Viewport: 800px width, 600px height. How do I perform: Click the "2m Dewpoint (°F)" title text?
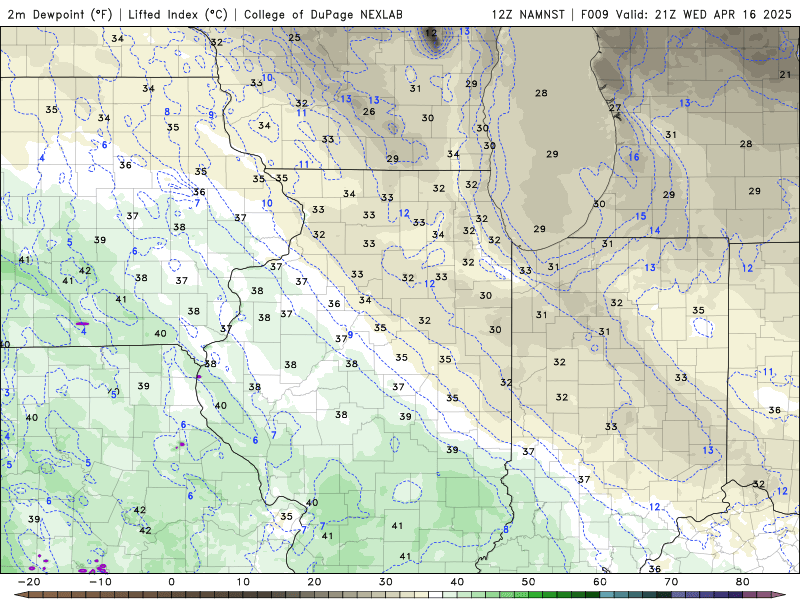click(60, 14)
